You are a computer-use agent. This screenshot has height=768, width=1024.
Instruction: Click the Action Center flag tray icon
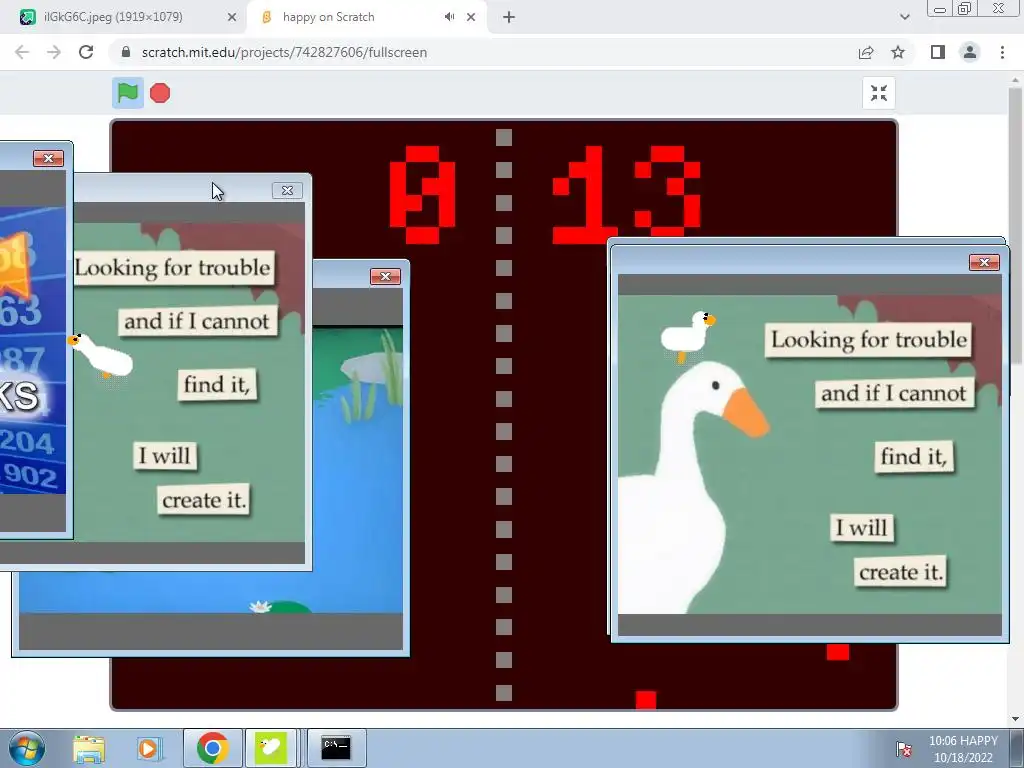(x=904, y=749)
